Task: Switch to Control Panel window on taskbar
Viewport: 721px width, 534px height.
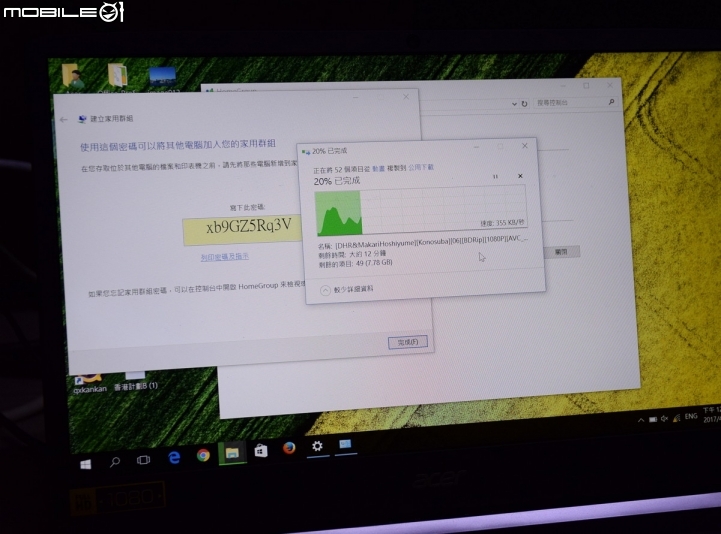Action: 345,444
